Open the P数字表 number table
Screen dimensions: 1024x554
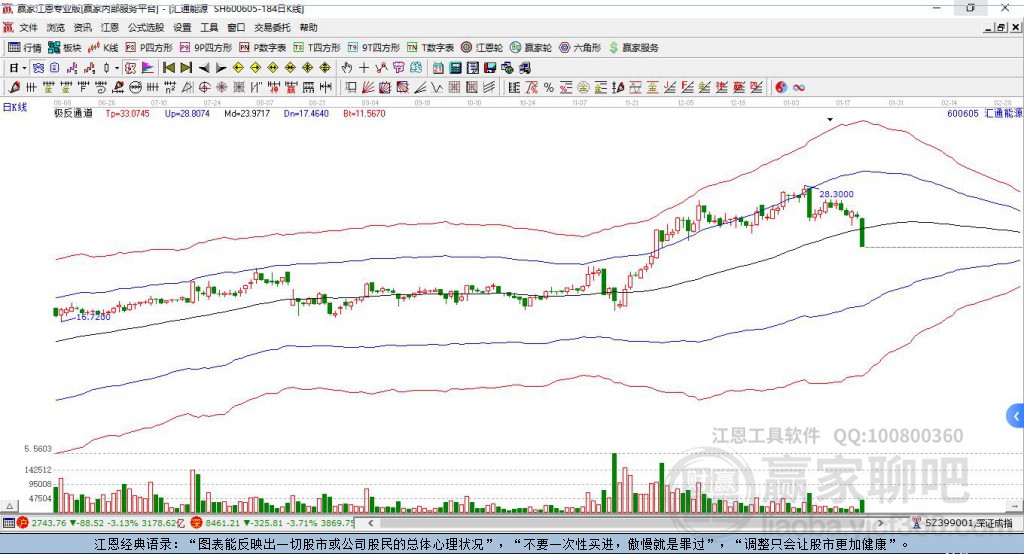[263, 48]
